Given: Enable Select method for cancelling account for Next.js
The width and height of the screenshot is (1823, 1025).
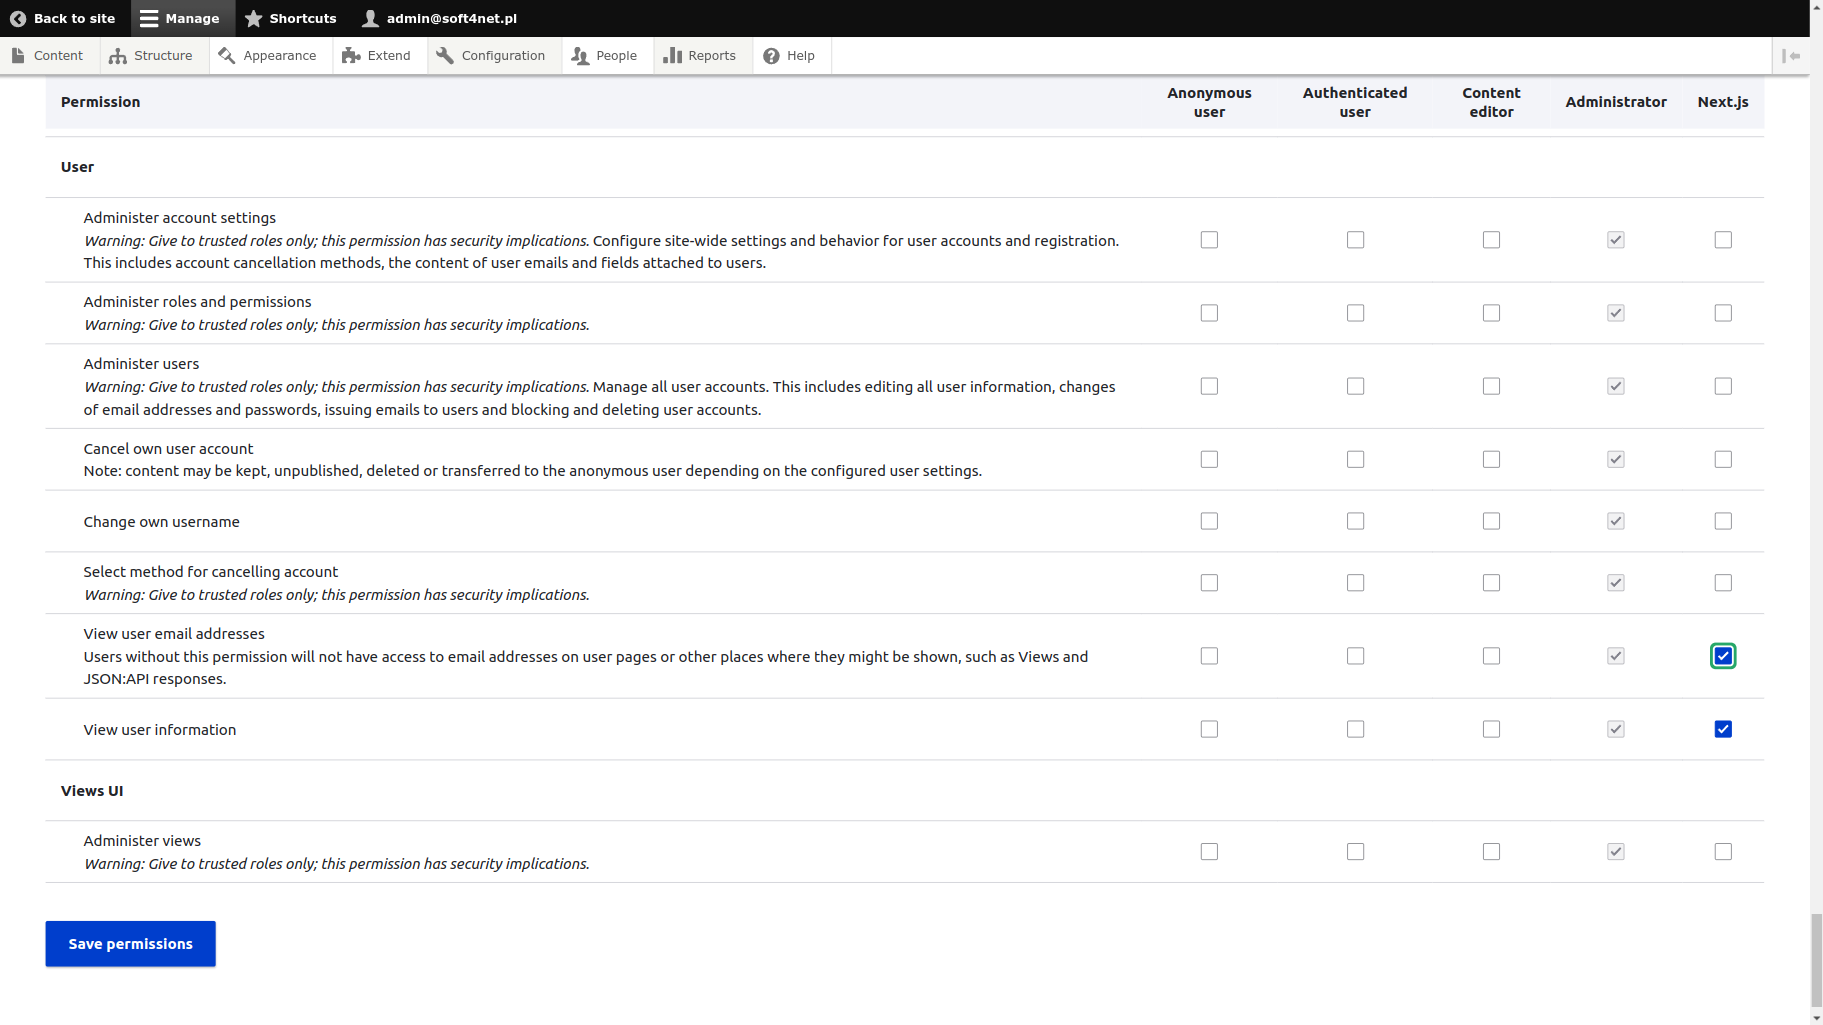Looking at the screenshot, I should pyautogui.click(x=1723, y=583).
